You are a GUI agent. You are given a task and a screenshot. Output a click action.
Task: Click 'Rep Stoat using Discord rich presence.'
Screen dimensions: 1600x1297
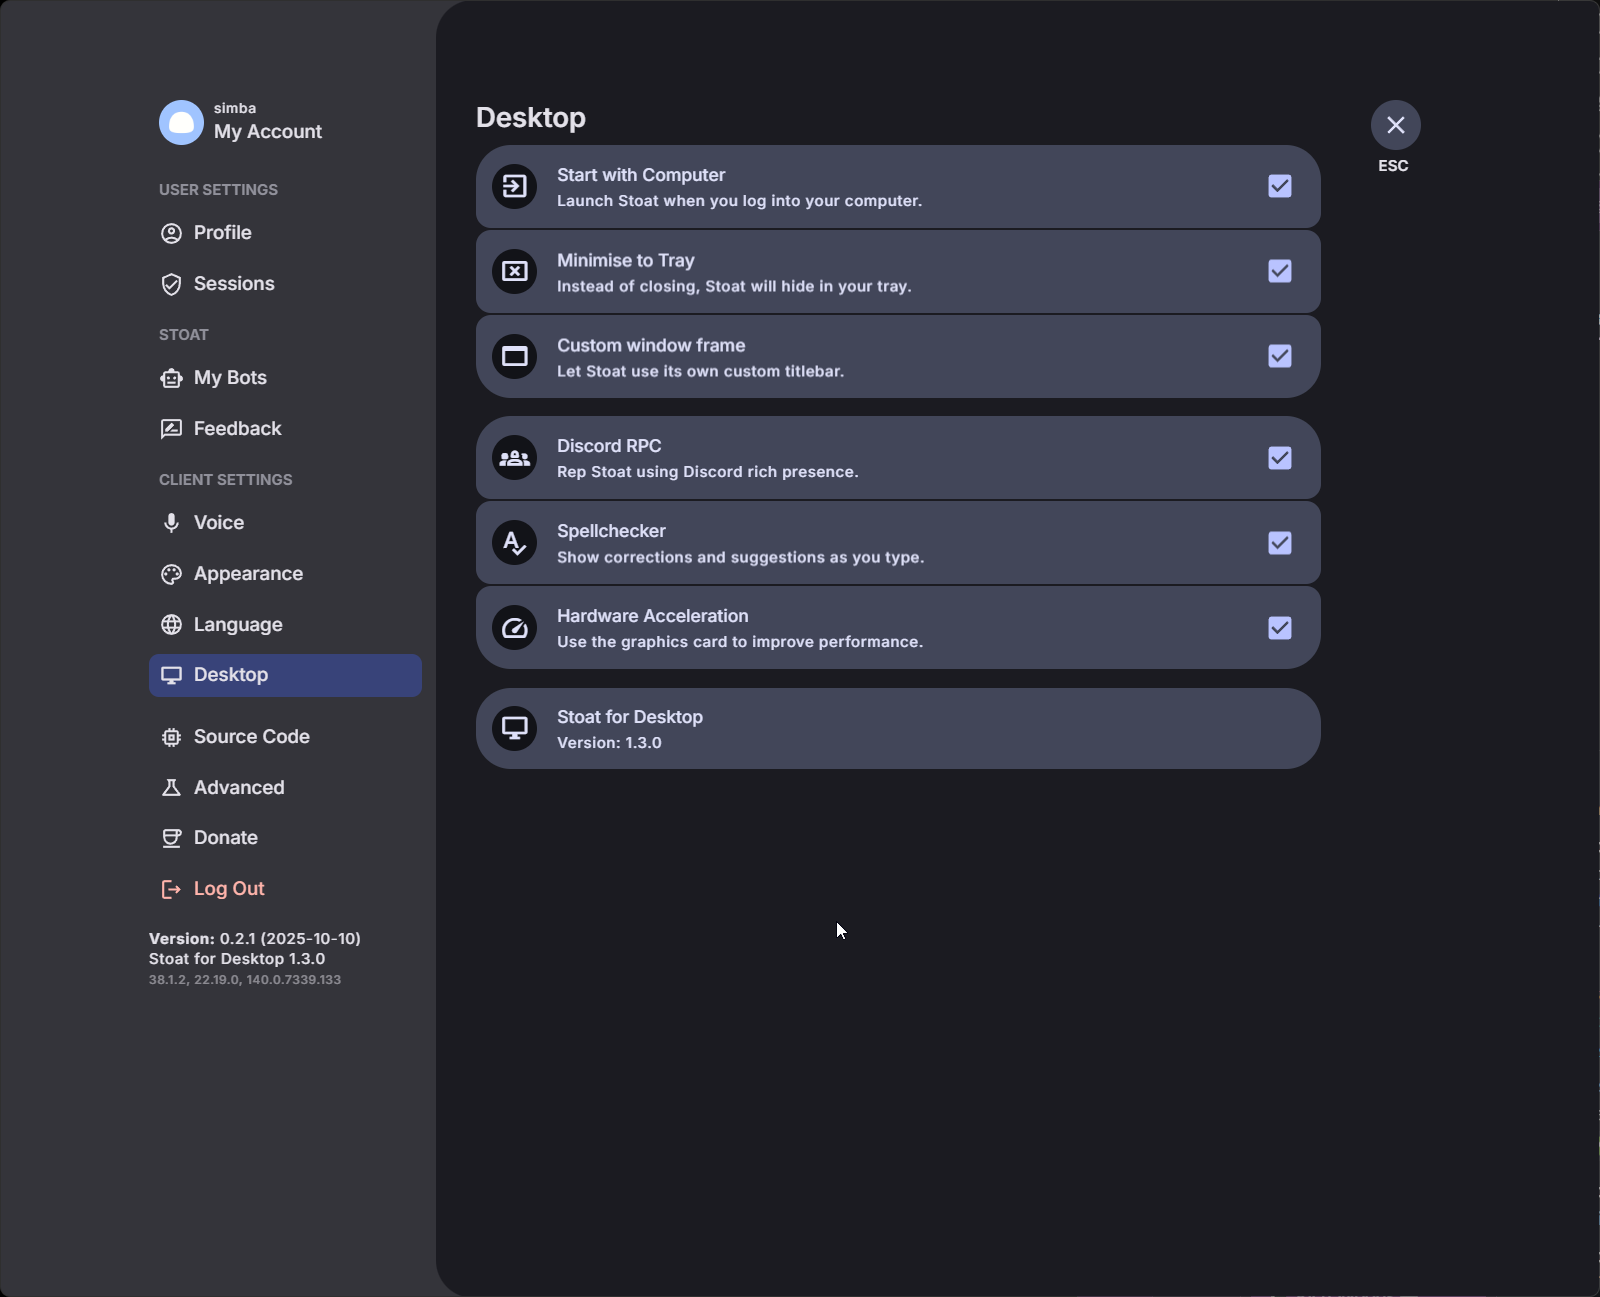(707, 472)
